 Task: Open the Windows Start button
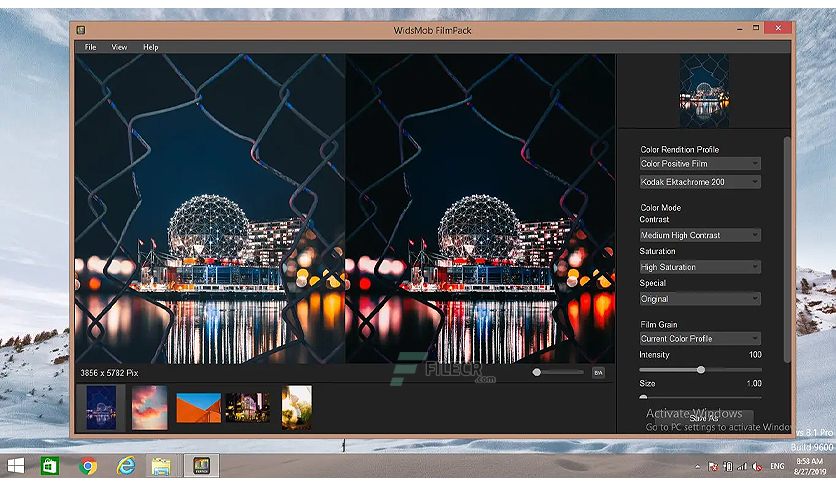coord(15,466)
